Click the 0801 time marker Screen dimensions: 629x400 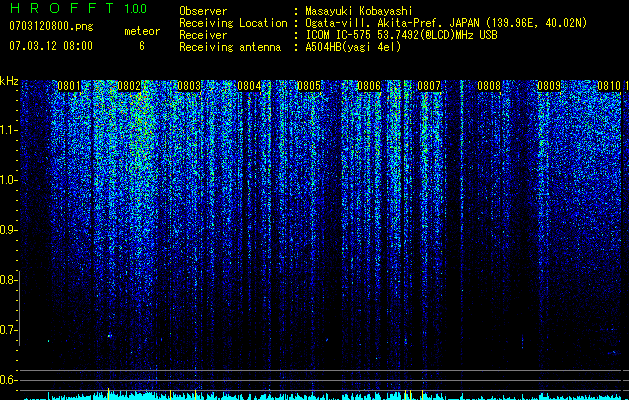(69, 86)
